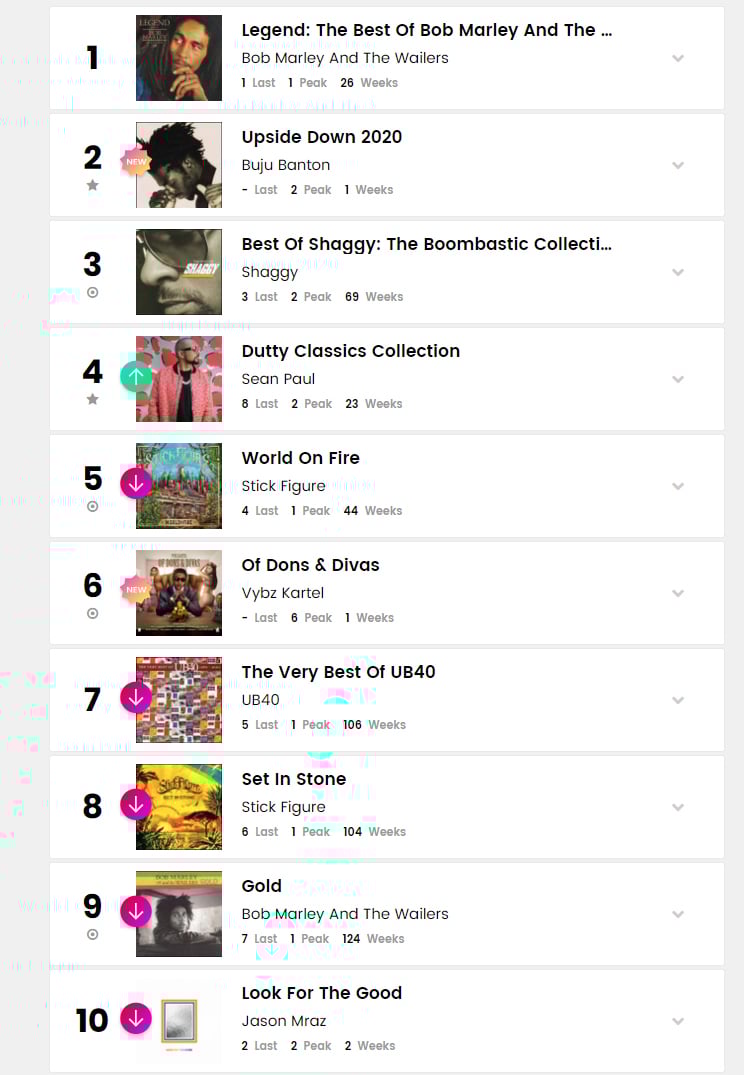Click the NEW badge on Of Dons & Divas

pyautogui.click(x=136, y=590)
